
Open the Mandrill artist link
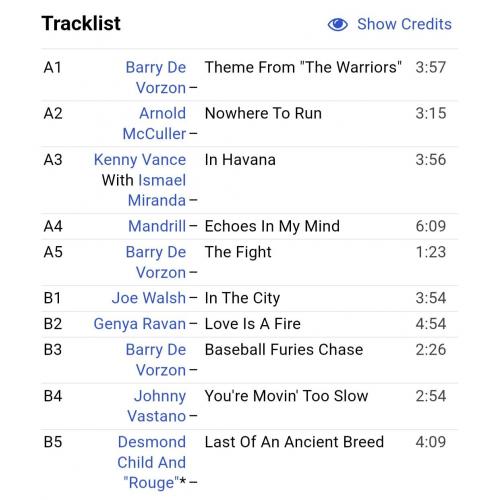(x=157, y=226)
